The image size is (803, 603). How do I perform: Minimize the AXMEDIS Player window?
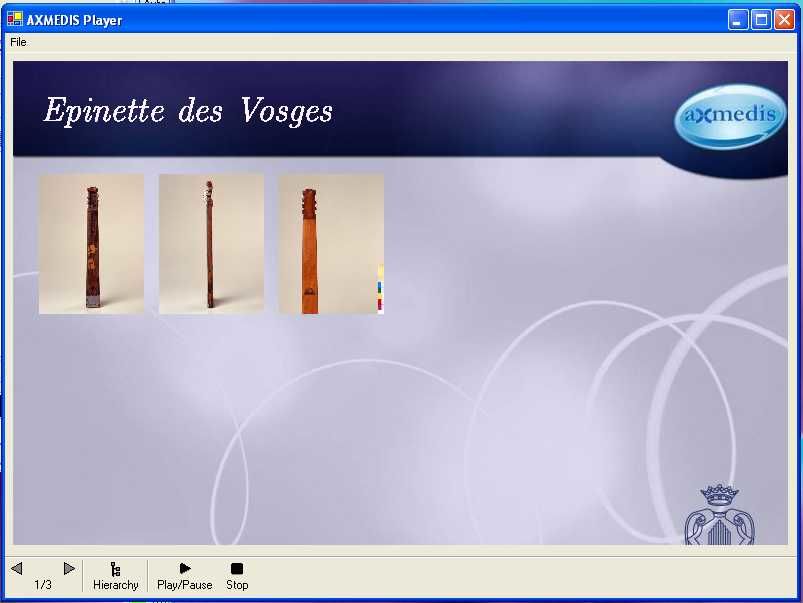pos(738,19)
